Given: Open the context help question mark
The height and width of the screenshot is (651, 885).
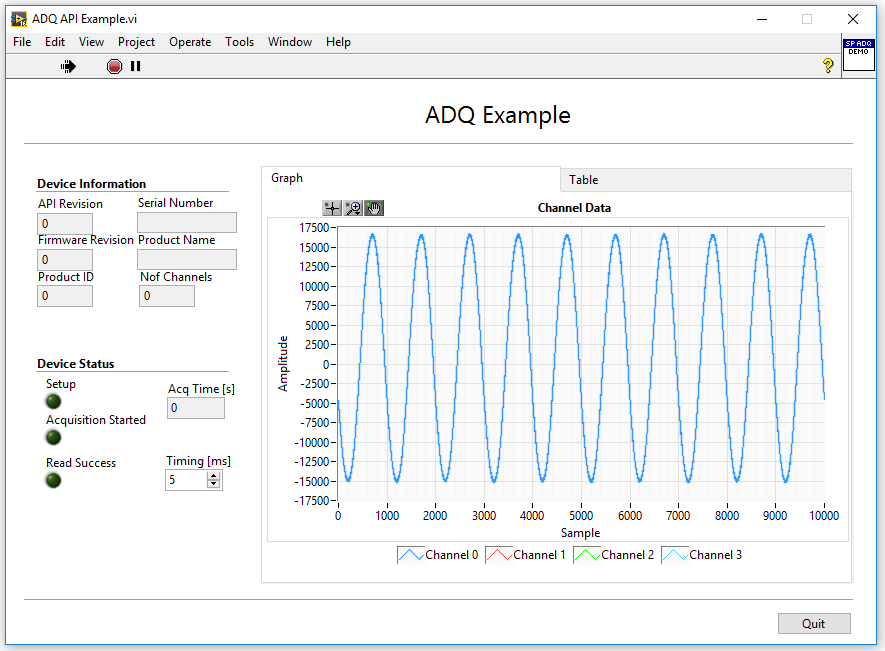Looking at the screenshot, I should tap(828, 66).
